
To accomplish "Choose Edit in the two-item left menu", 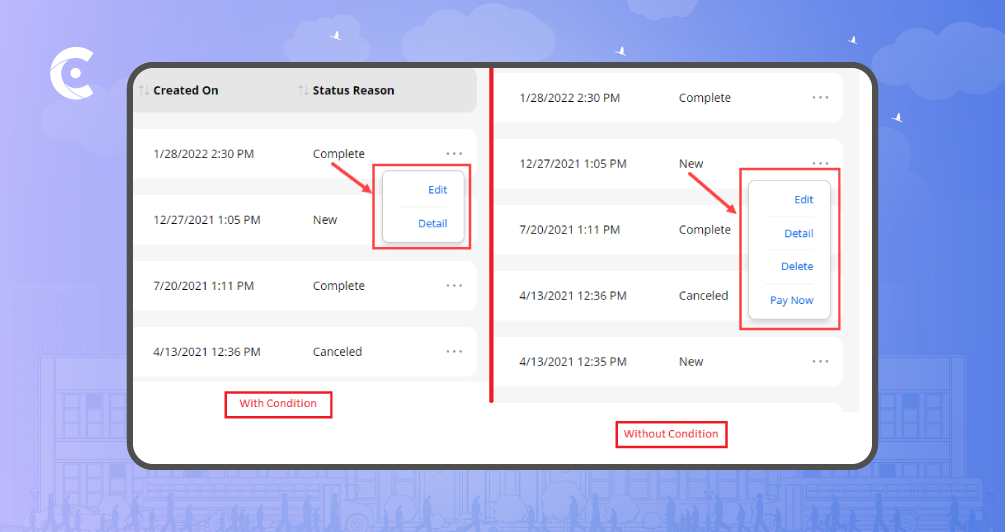I will tap(437, 190).
